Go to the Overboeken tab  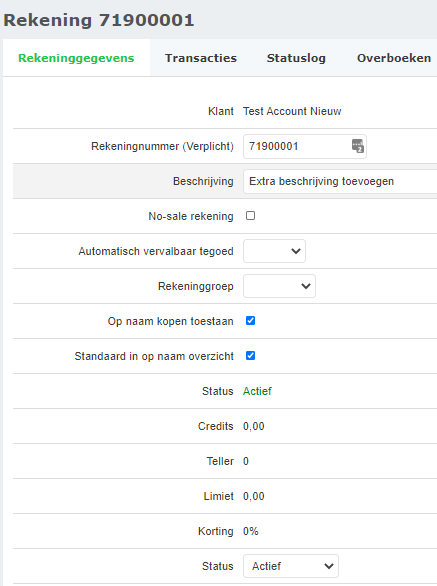[394, 58]
